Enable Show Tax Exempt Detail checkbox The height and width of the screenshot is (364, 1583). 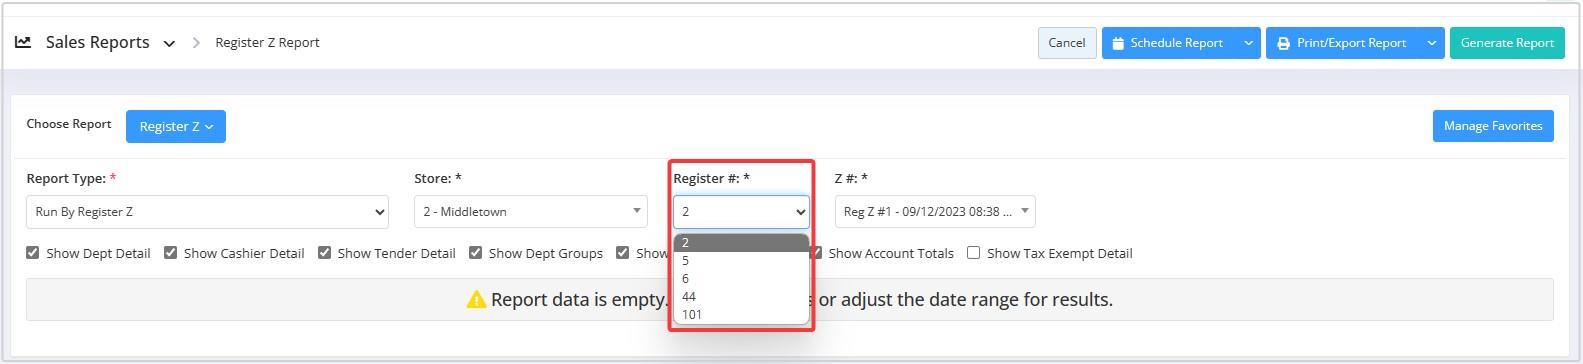973,253
